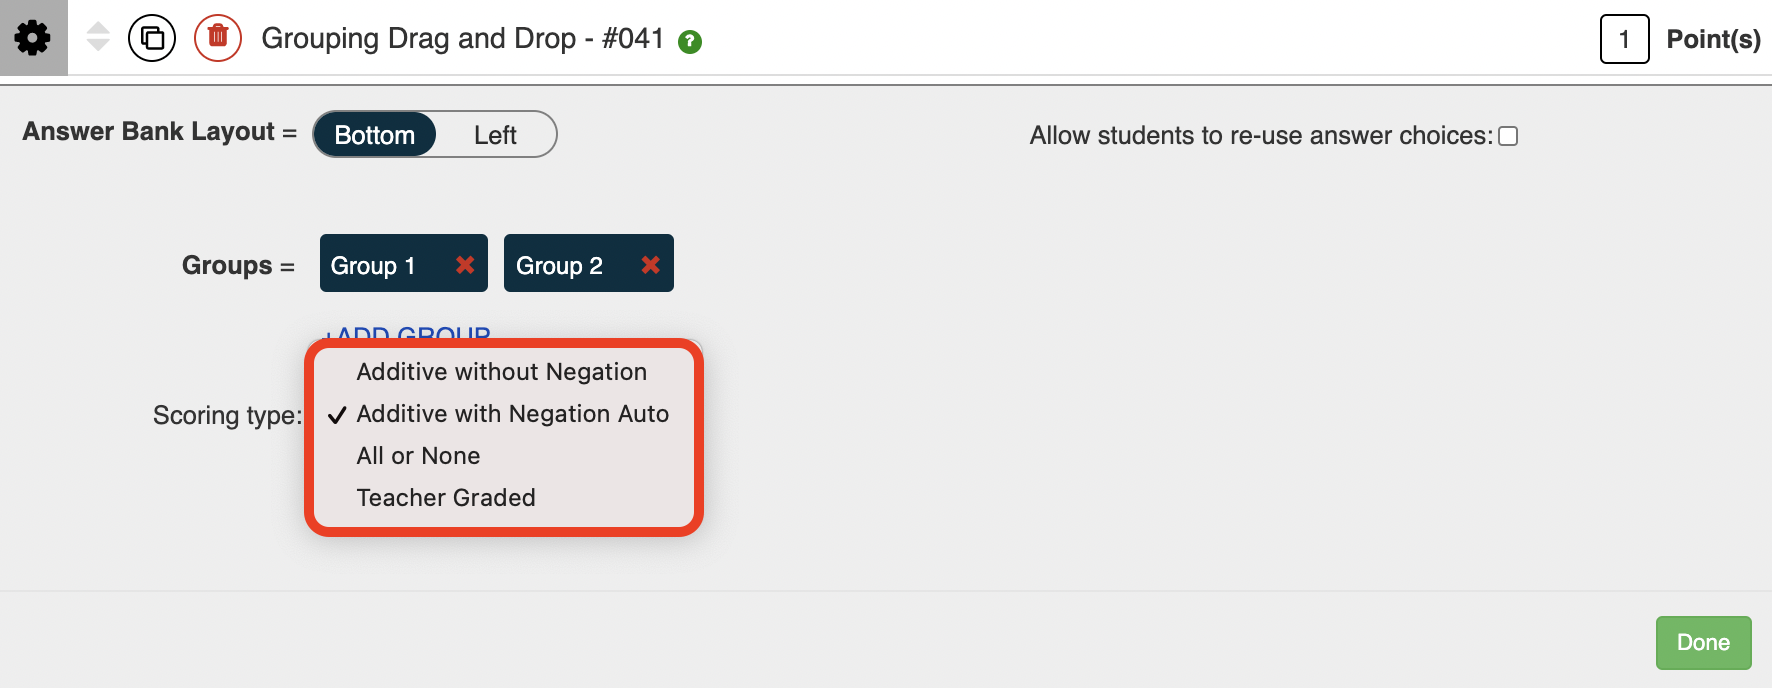This screenshot has height=688, width=1772.
Task: Remove Group 2 with red X
Action: (x=651, y=264)
